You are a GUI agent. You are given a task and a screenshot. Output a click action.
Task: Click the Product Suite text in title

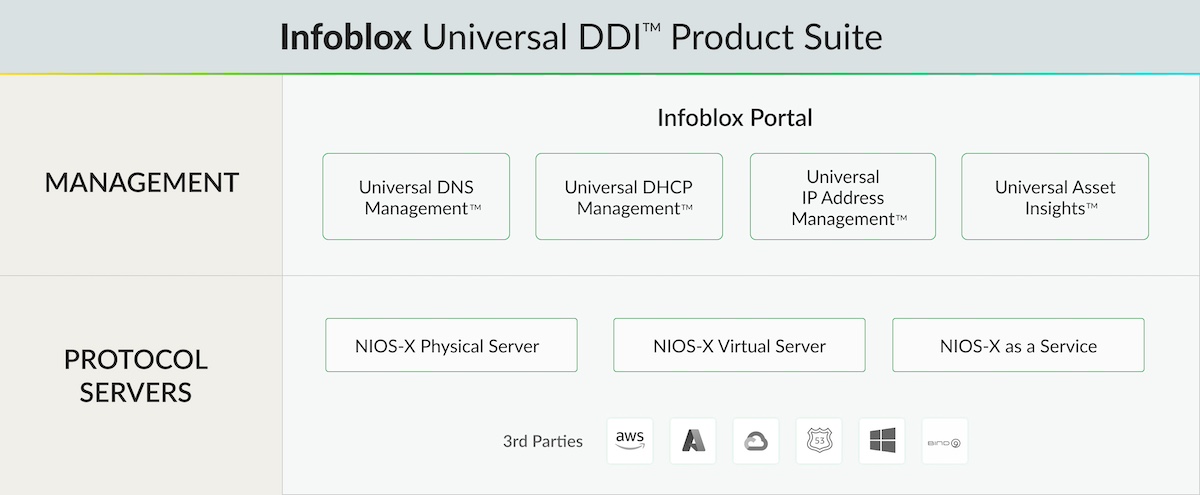(x=777, y=38)
